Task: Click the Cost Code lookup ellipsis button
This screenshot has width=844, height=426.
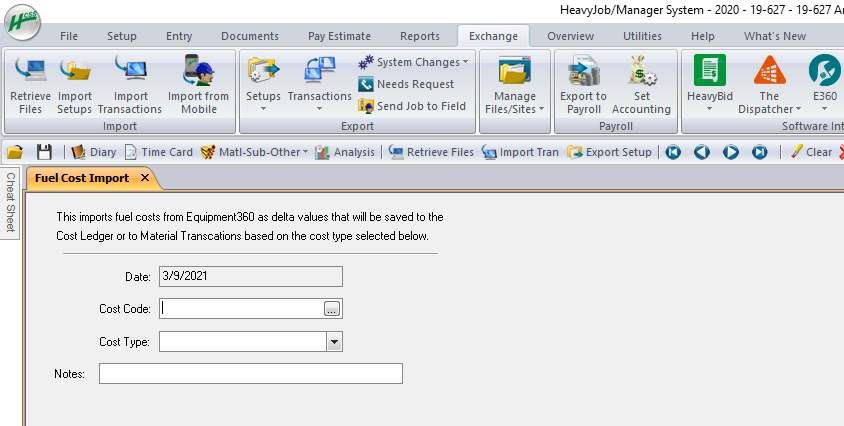Action: (x=332, y=309)
